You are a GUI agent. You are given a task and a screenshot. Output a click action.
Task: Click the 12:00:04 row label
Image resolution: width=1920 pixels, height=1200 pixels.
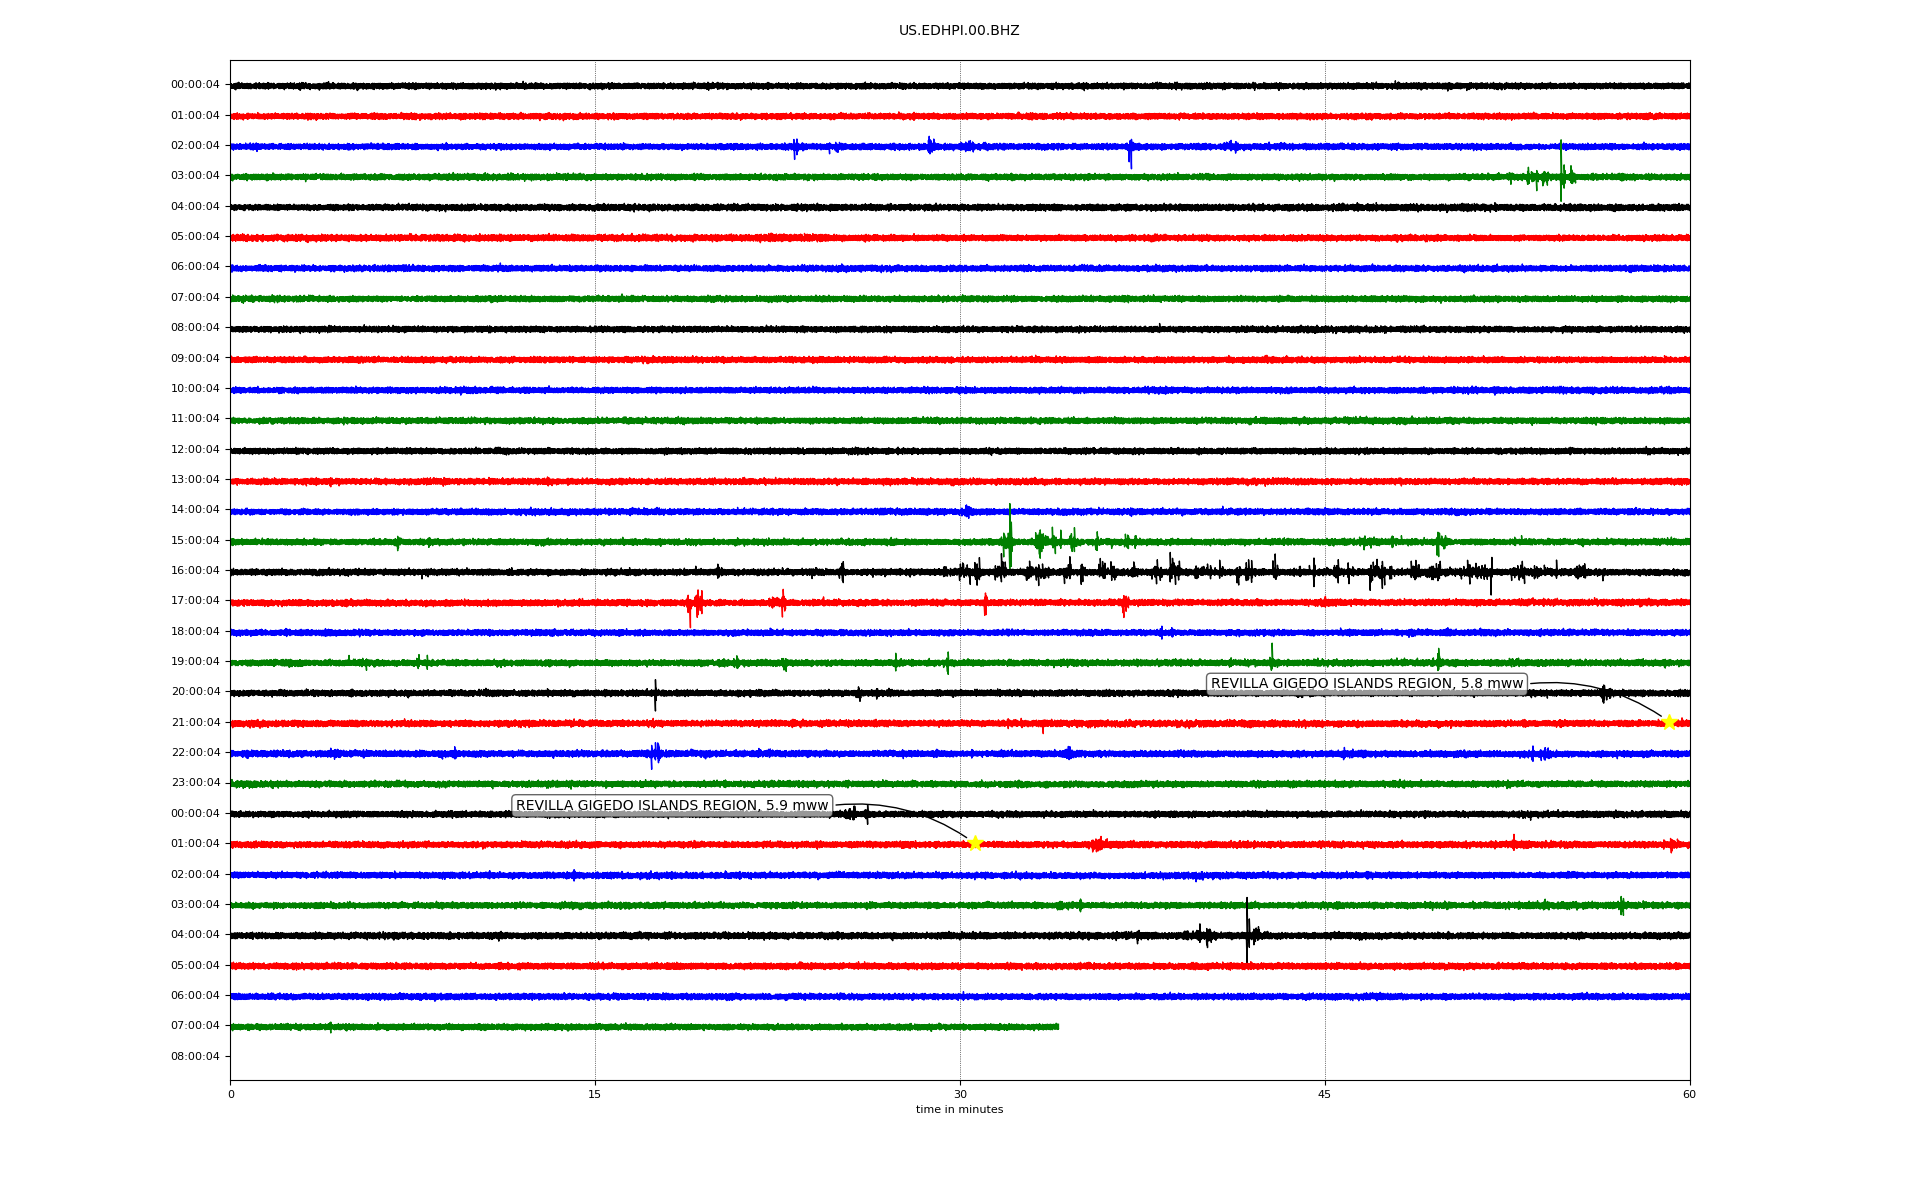pos(195,449)
